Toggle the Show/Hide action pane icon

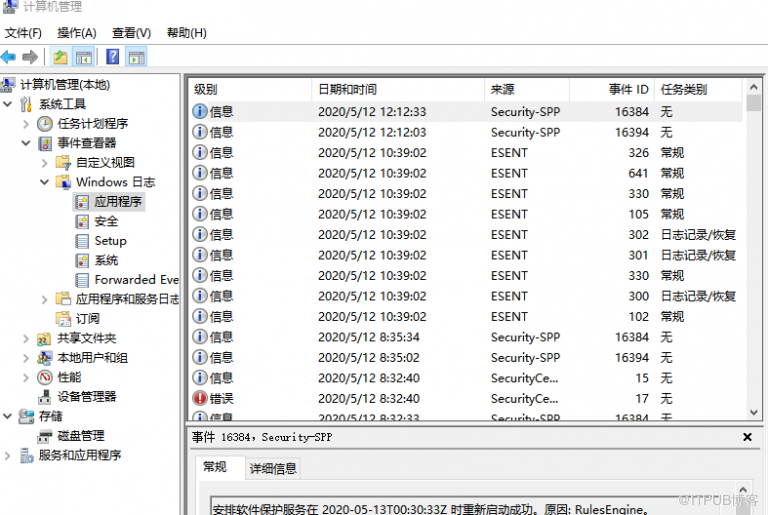(x=137, y=57)
